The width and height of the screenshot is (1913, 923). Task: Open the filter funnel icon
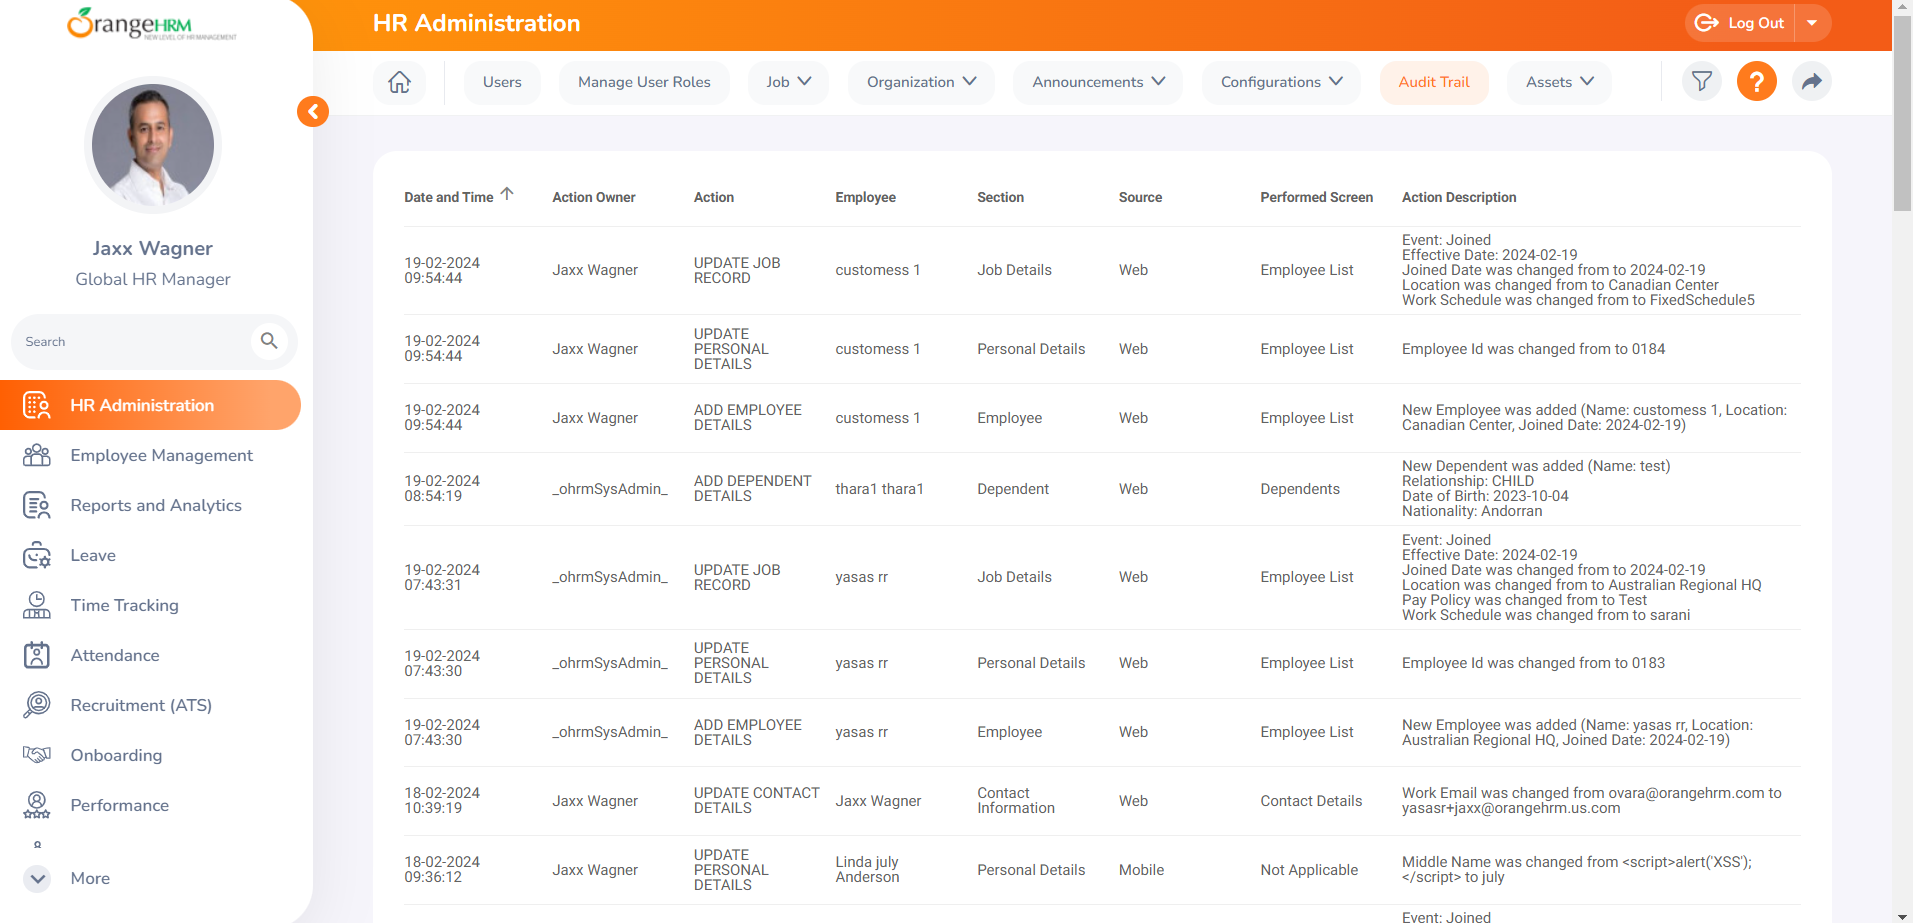(1701, 82)
